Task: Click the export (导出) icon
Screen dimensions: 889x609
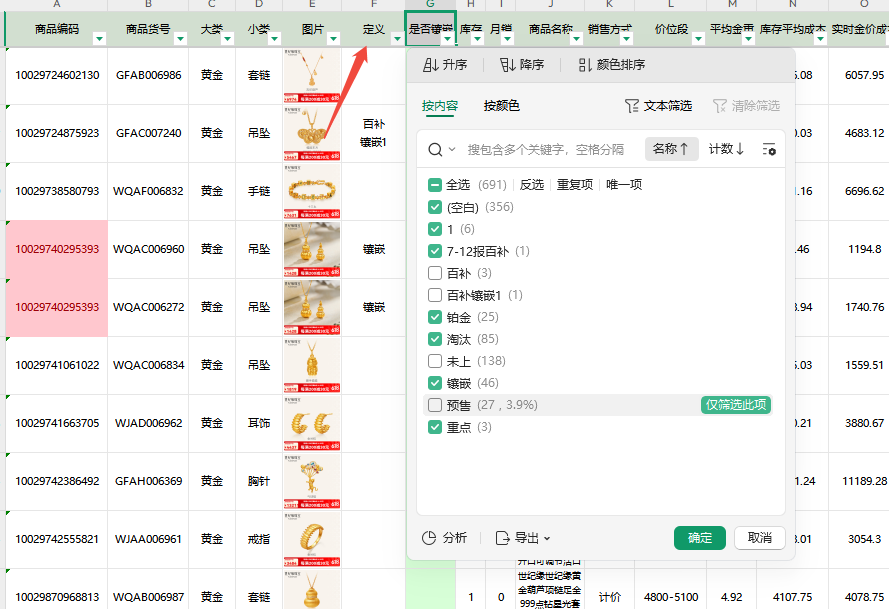Action: [502, 538]
